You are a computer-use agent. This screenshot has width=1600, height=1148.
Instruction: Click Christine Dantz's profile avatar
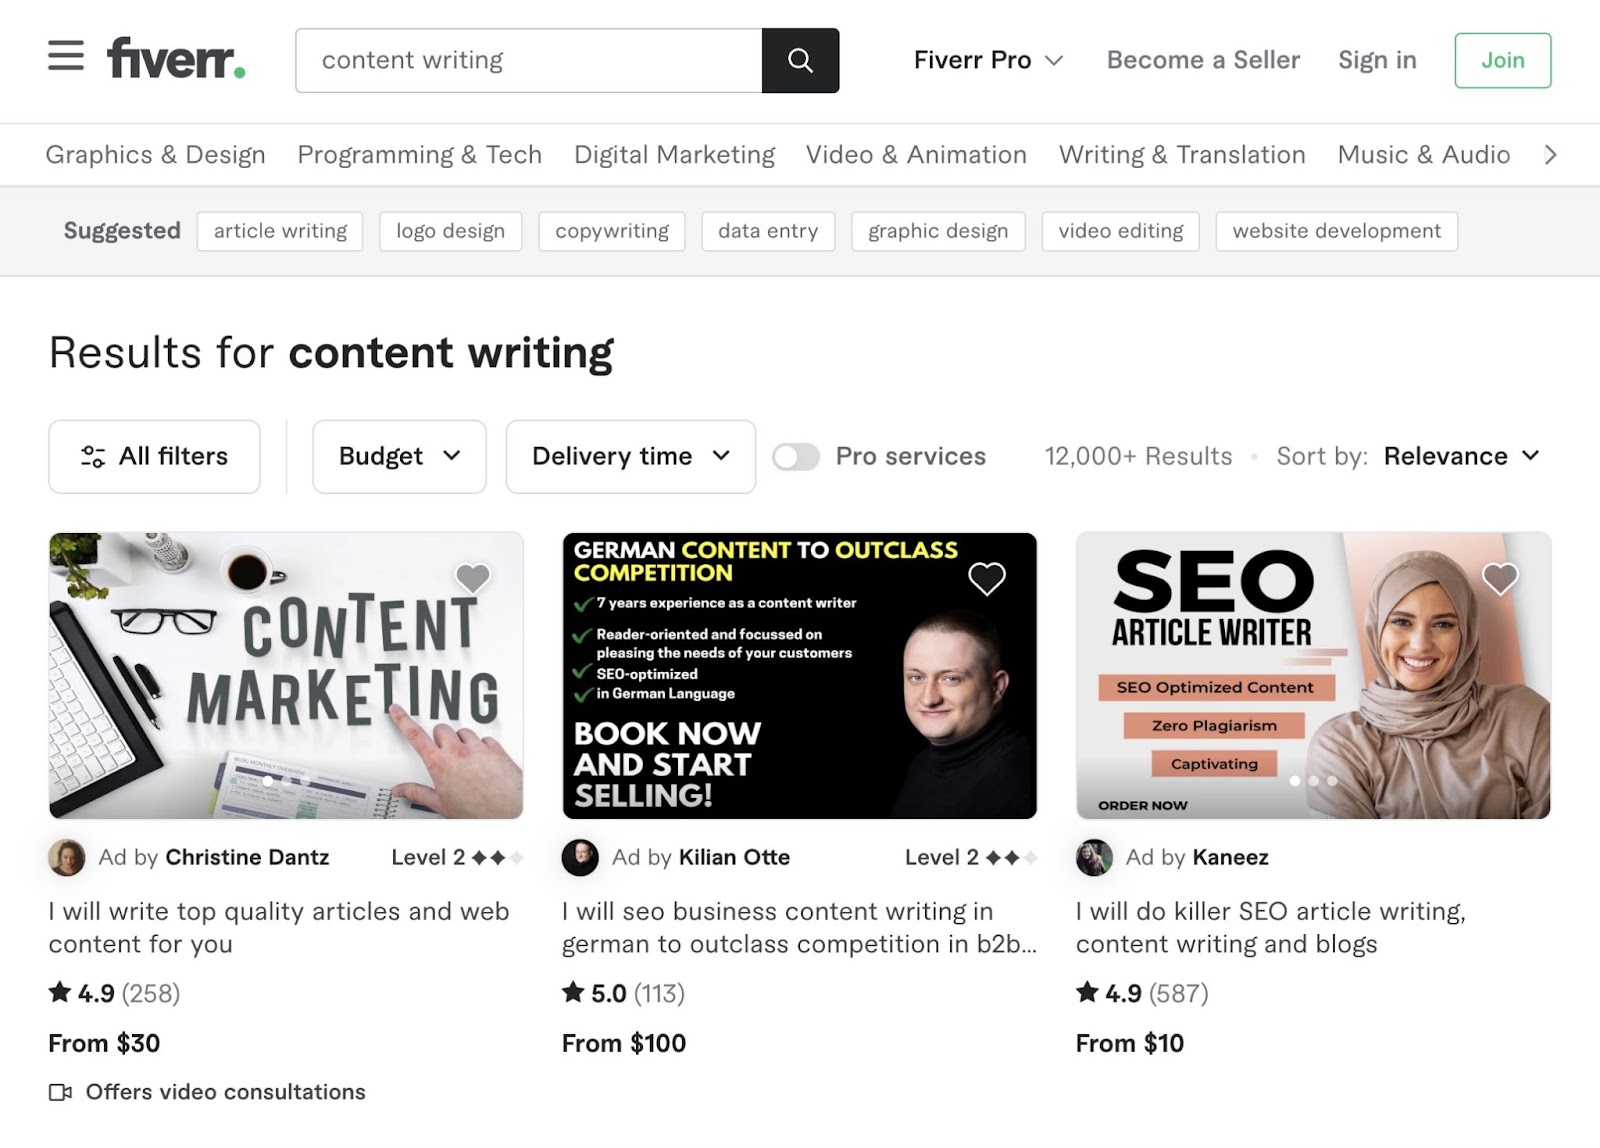click(66, 857)
